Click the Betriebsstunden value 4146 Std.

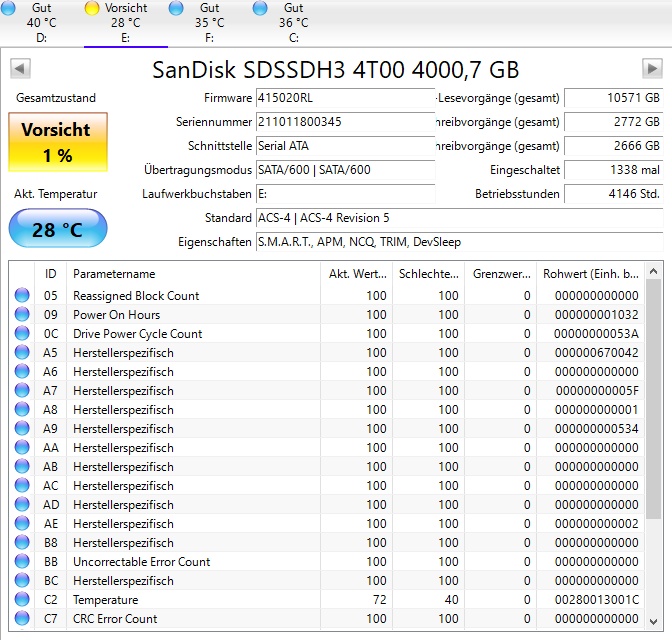pos(614,194)
